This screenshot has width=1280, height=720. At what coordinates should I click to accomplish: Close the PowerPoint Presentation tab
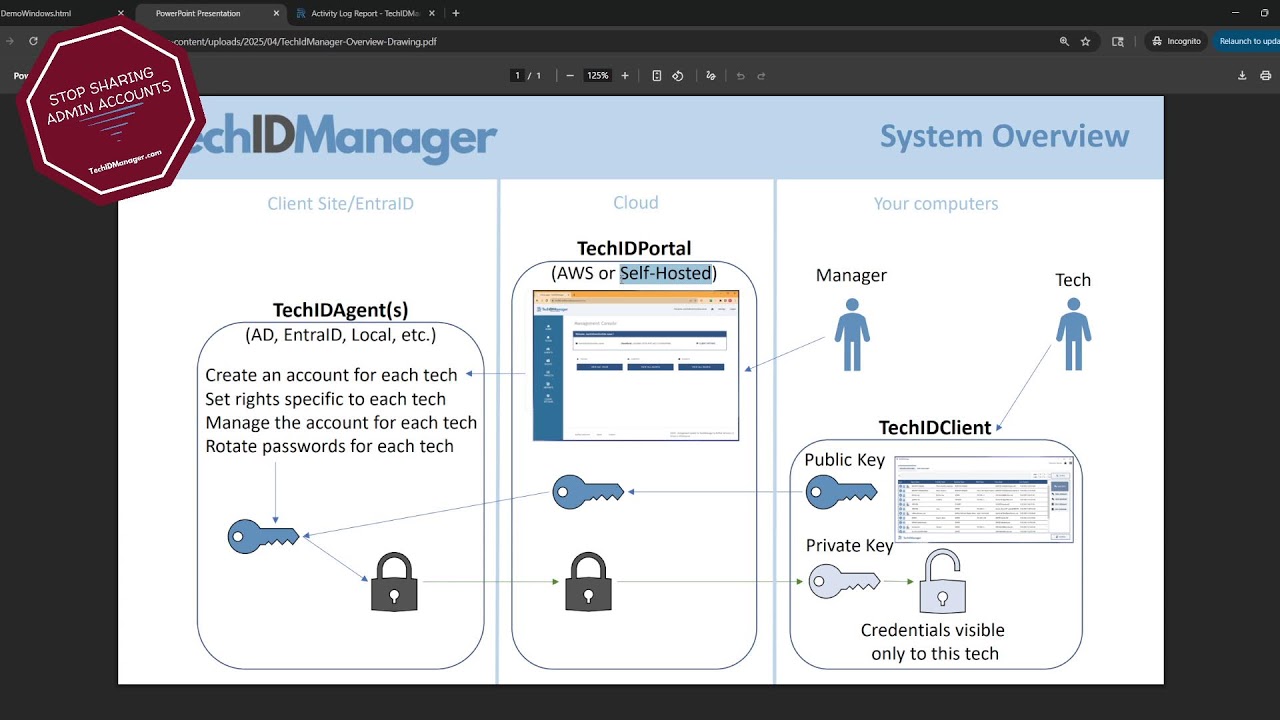[277, 14]
